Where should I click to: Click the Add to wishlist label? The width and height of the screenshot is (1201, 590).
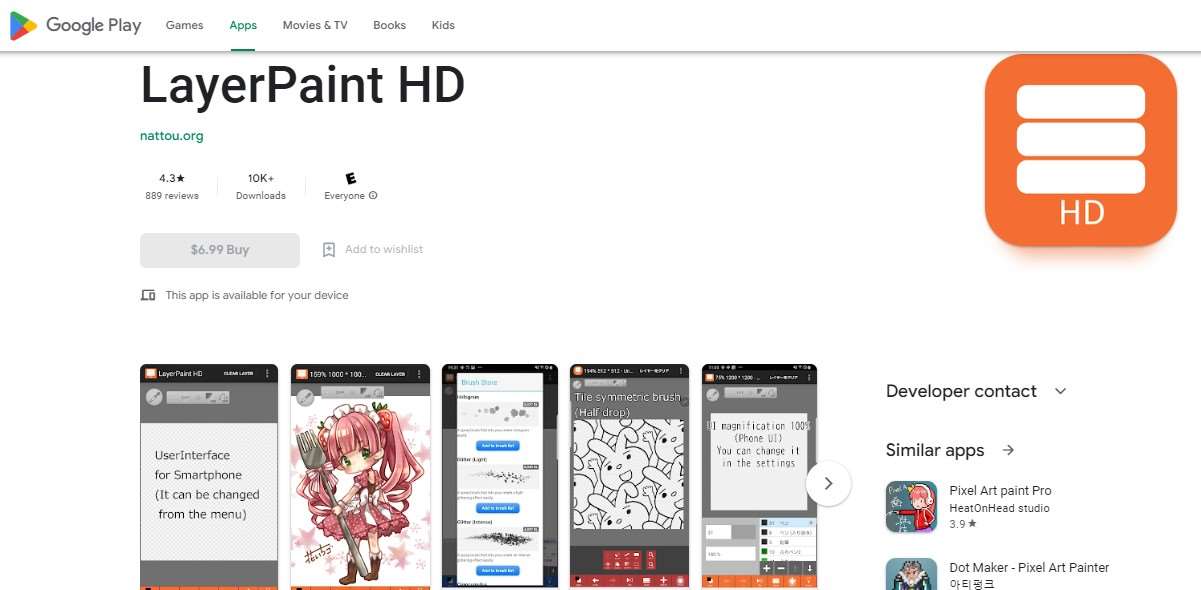384,250
